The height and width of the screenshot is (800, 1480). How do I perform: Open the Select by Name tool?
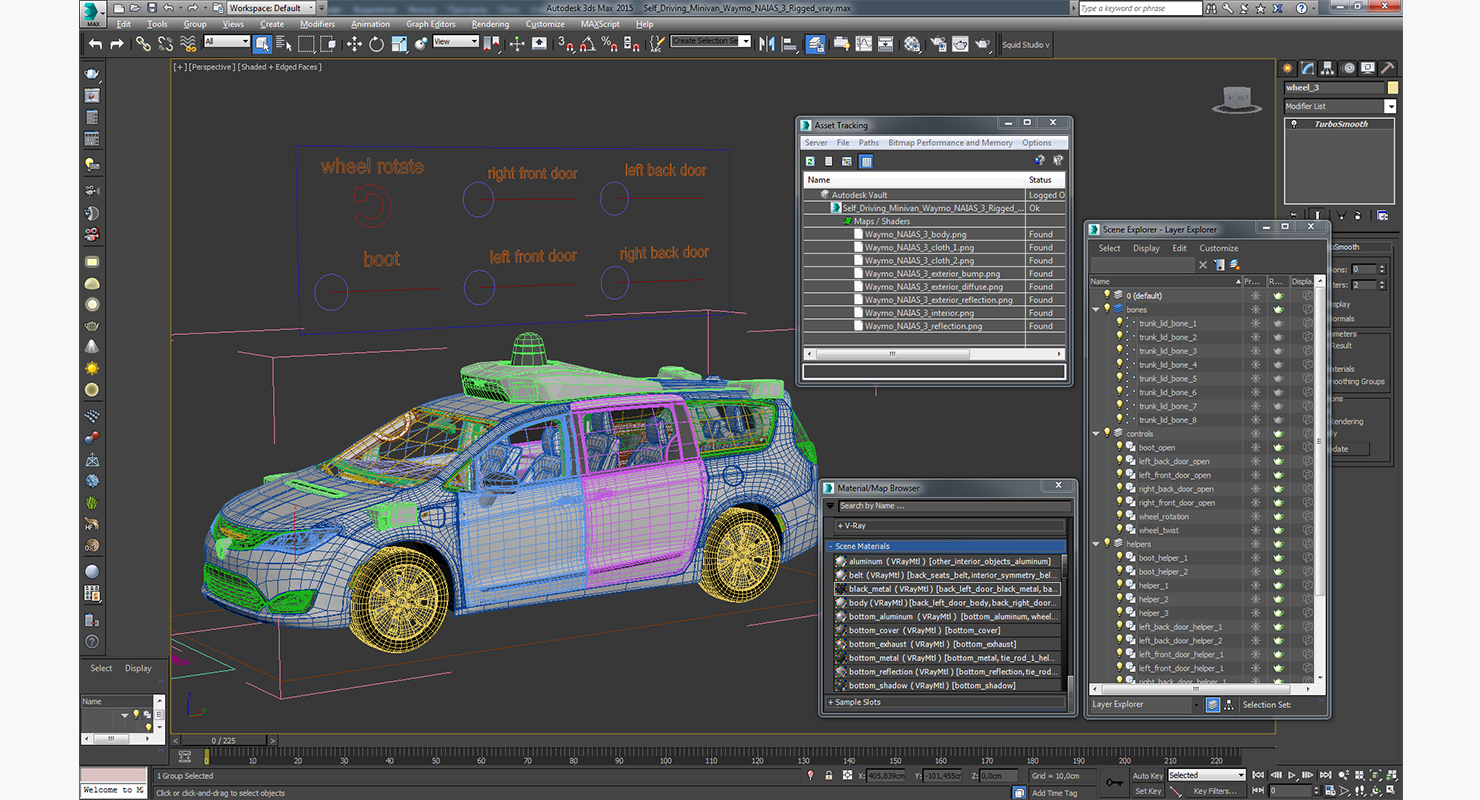[284, 44]
